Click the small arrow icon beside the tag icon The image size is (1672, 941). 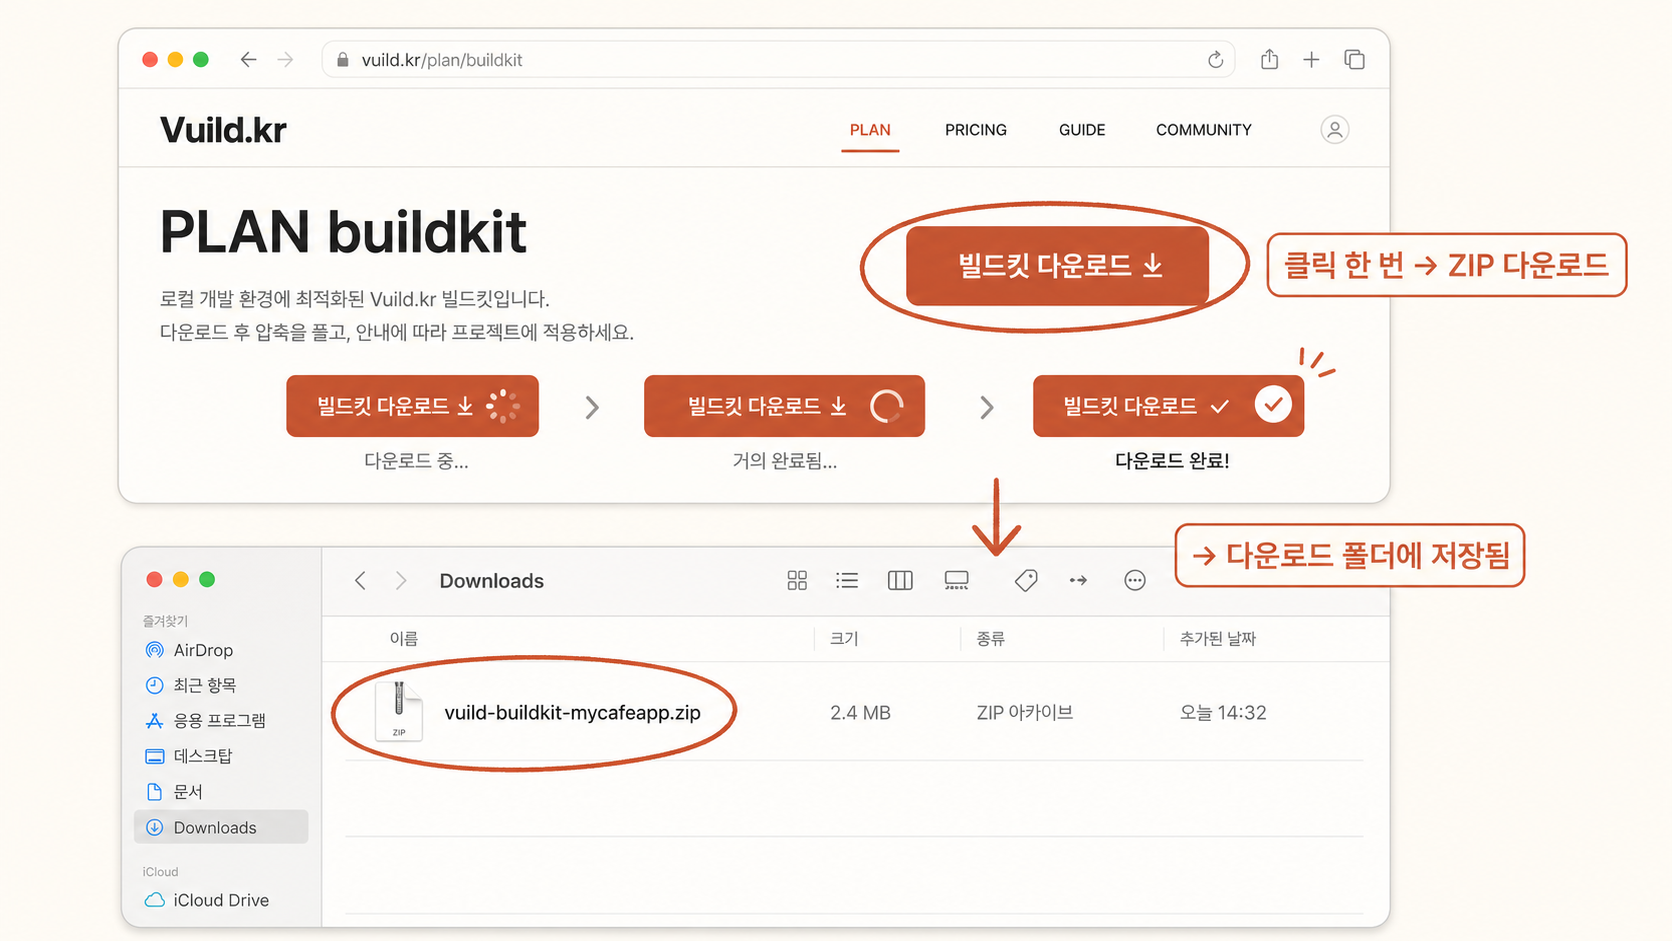[1078, 581]
